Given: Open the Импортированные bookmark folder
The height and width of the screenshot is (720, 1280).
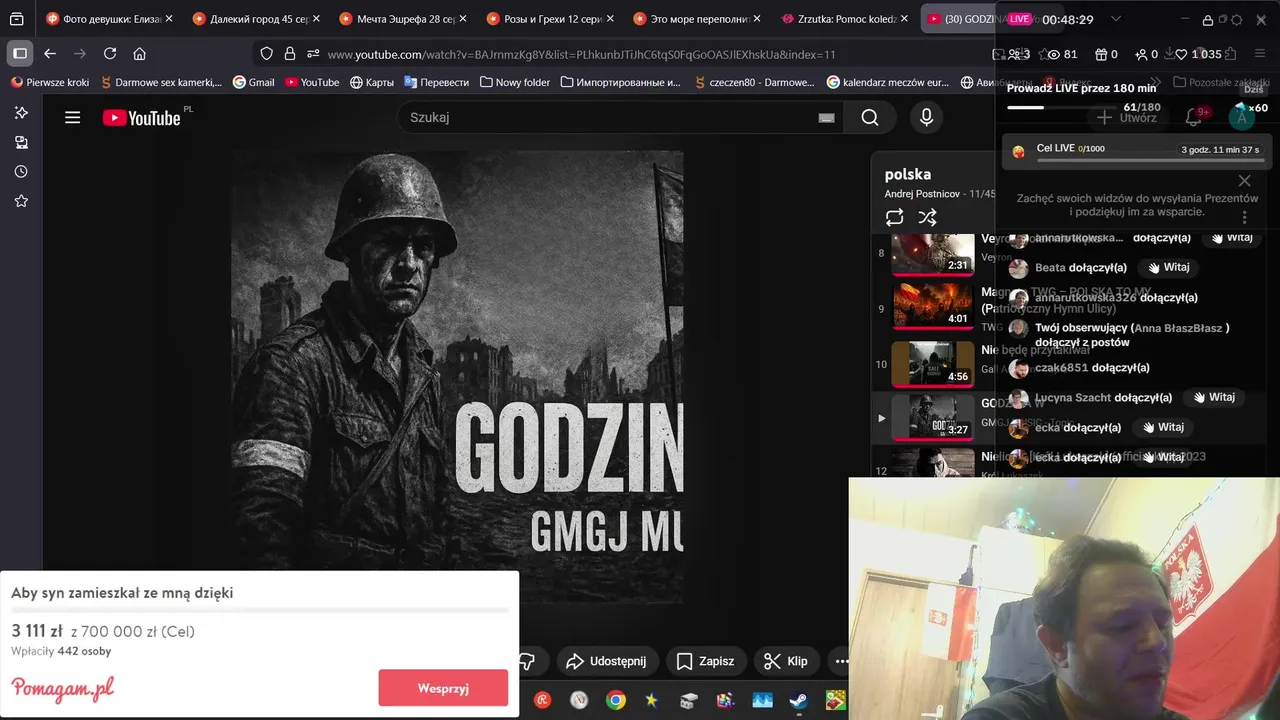Looking at the screenshot, I should coord(620,82).
